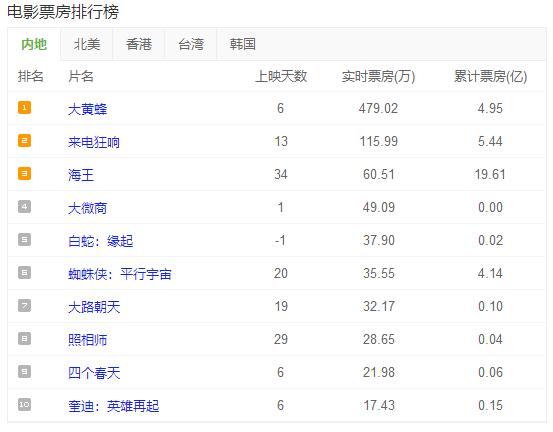Switch to the 香港 box office tab
The height and width of the screenshot is (432, 553).
(139, 44)
